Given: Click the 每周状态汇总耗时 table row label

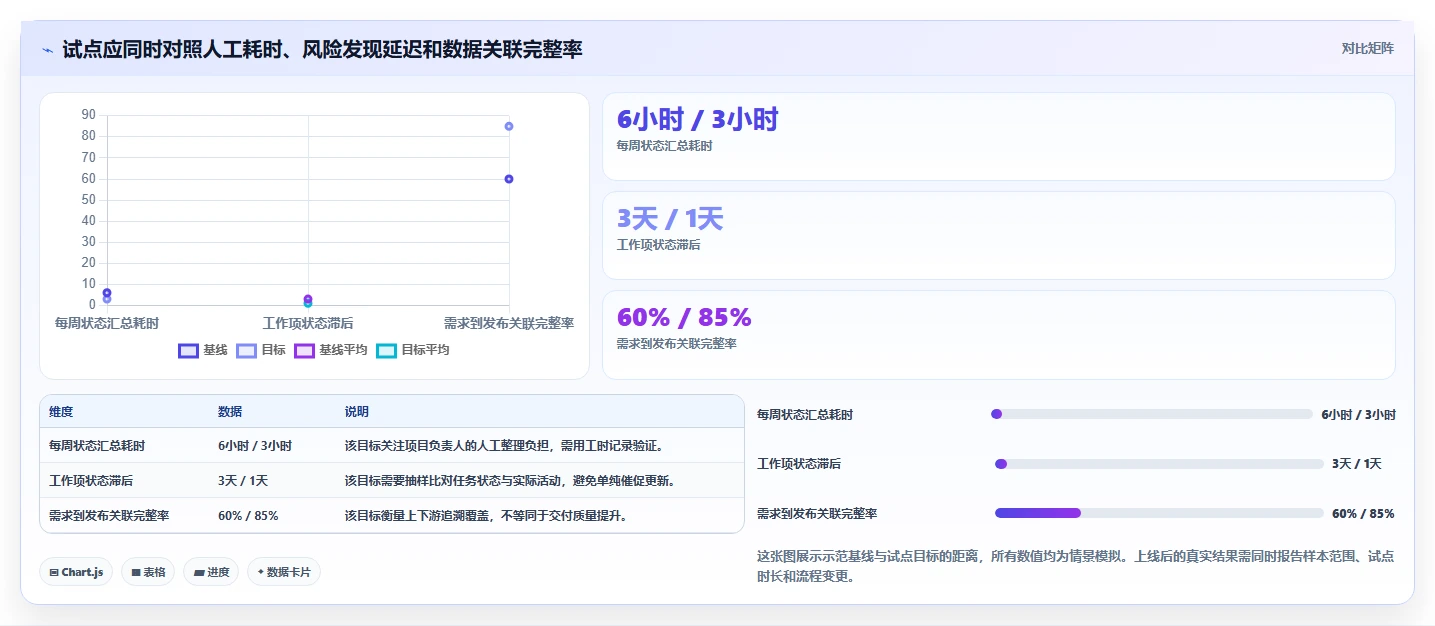Looking at the screenshot, I should pyautogui.click(x=97, y=446).
